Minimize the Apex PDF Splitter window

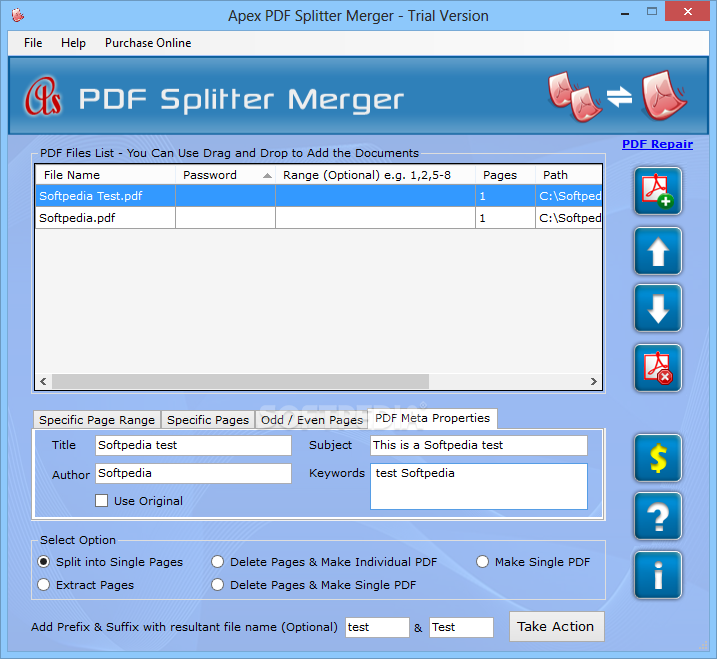click(625, 13)
